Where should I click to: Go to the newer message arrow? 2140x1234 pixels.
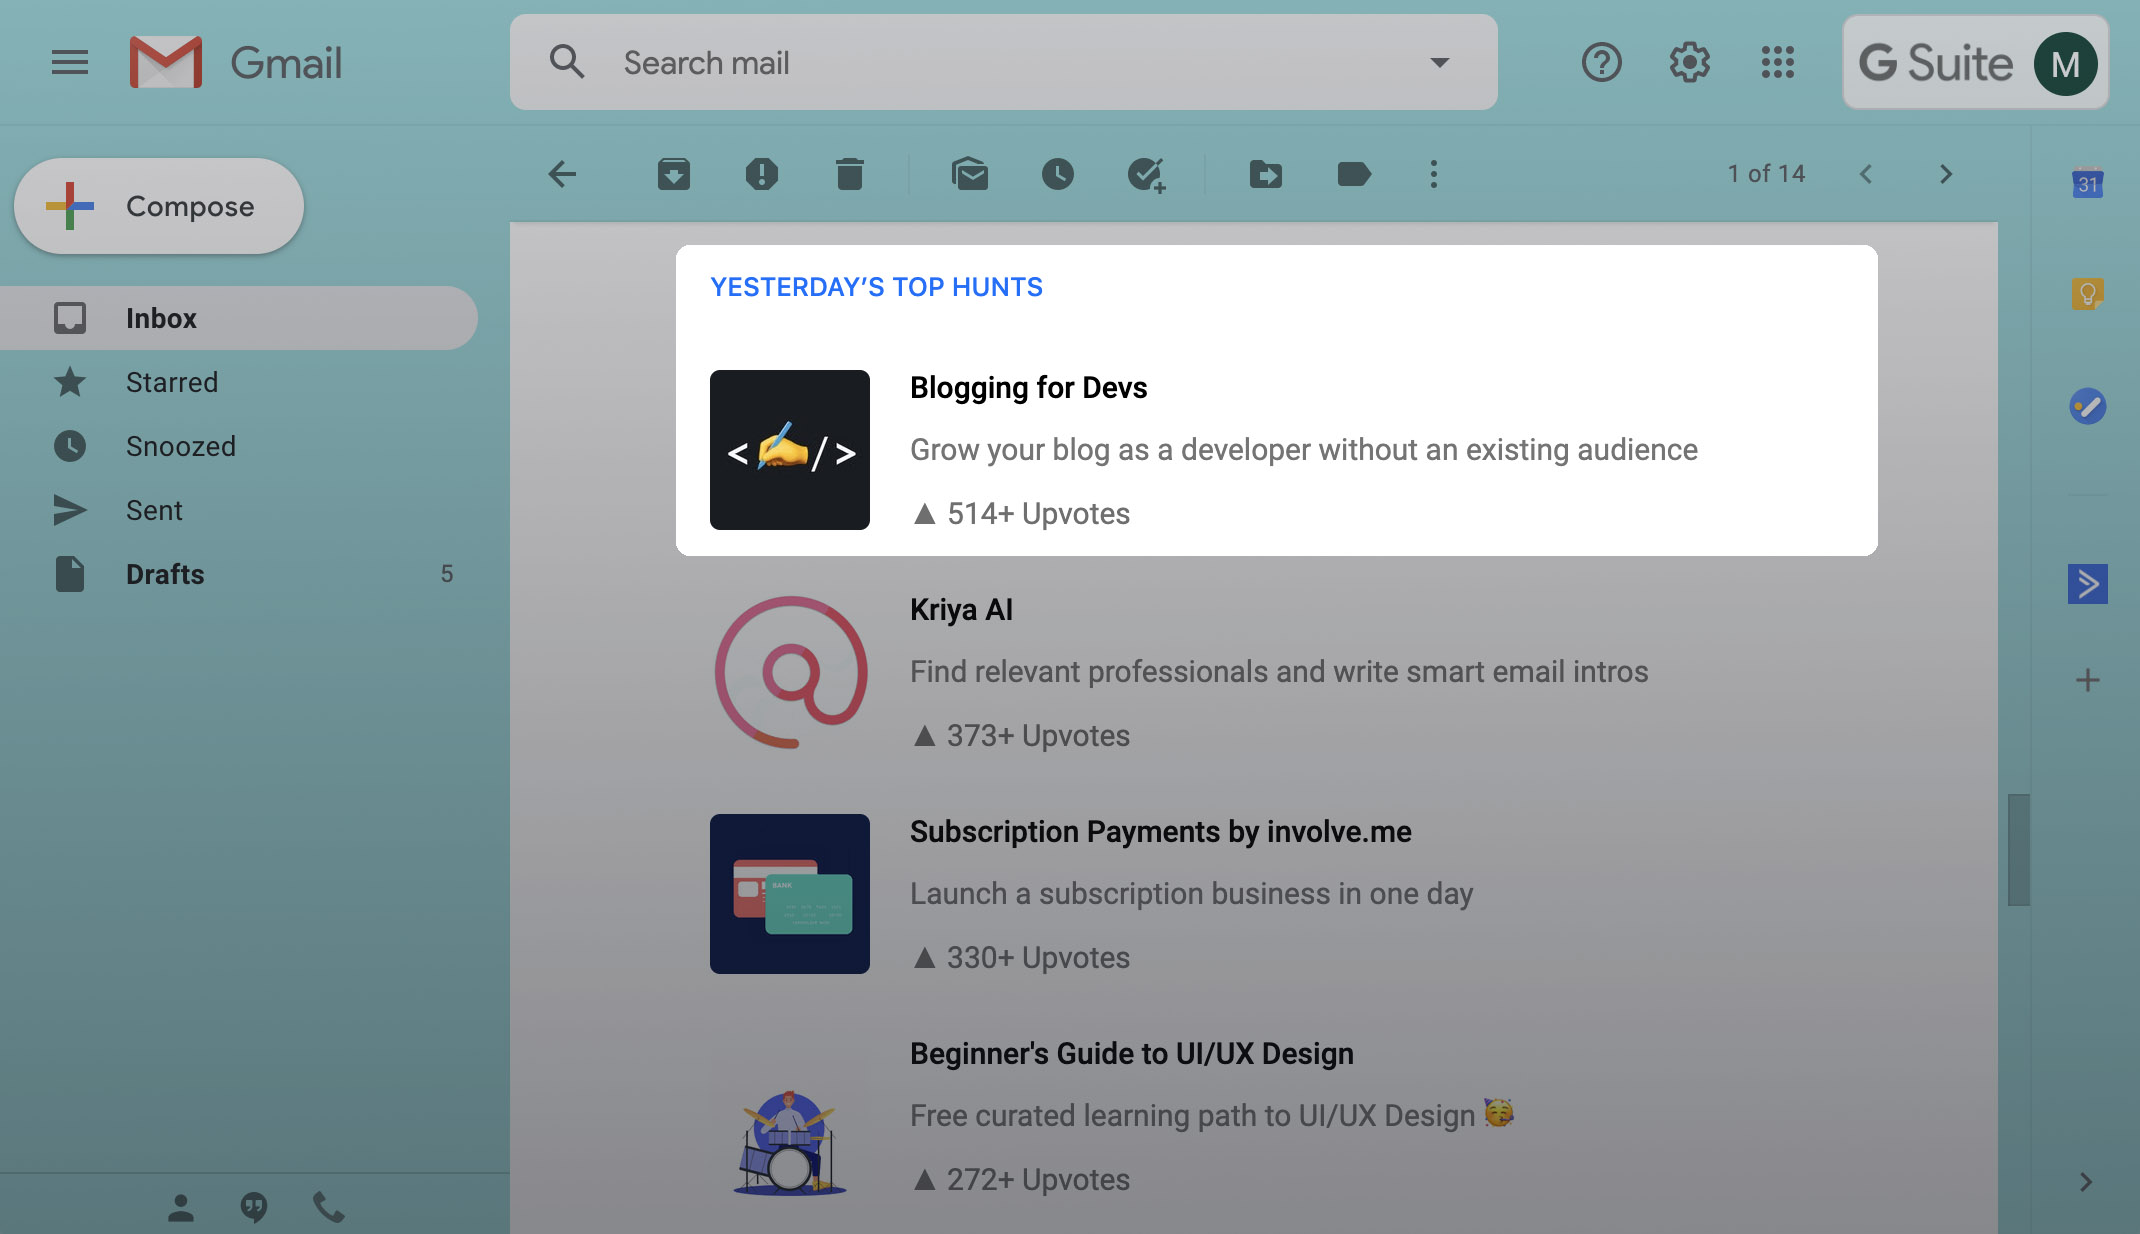[1866, 174]
